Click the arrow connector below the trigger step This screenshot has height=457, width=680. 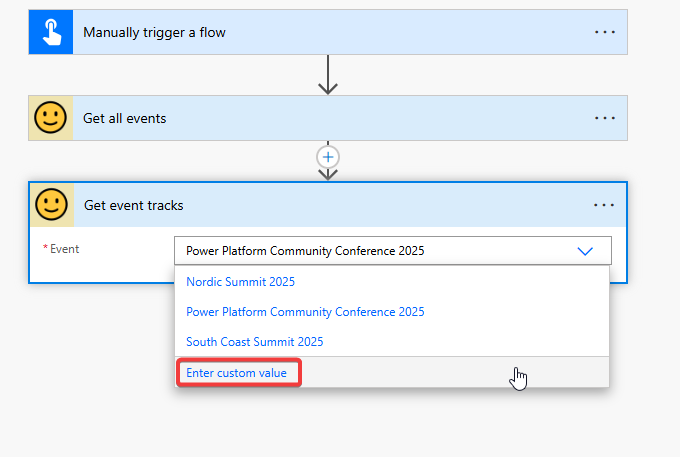328,76
